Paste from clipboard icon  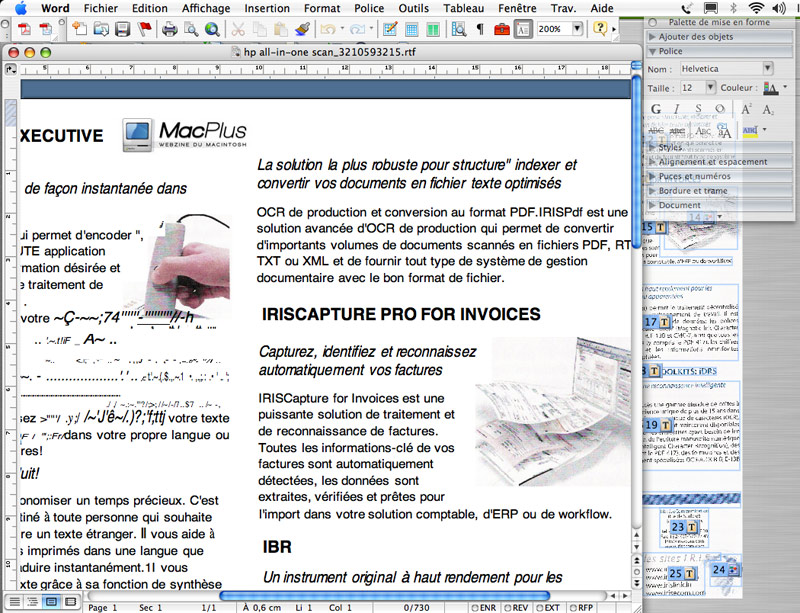click(280, 29)
